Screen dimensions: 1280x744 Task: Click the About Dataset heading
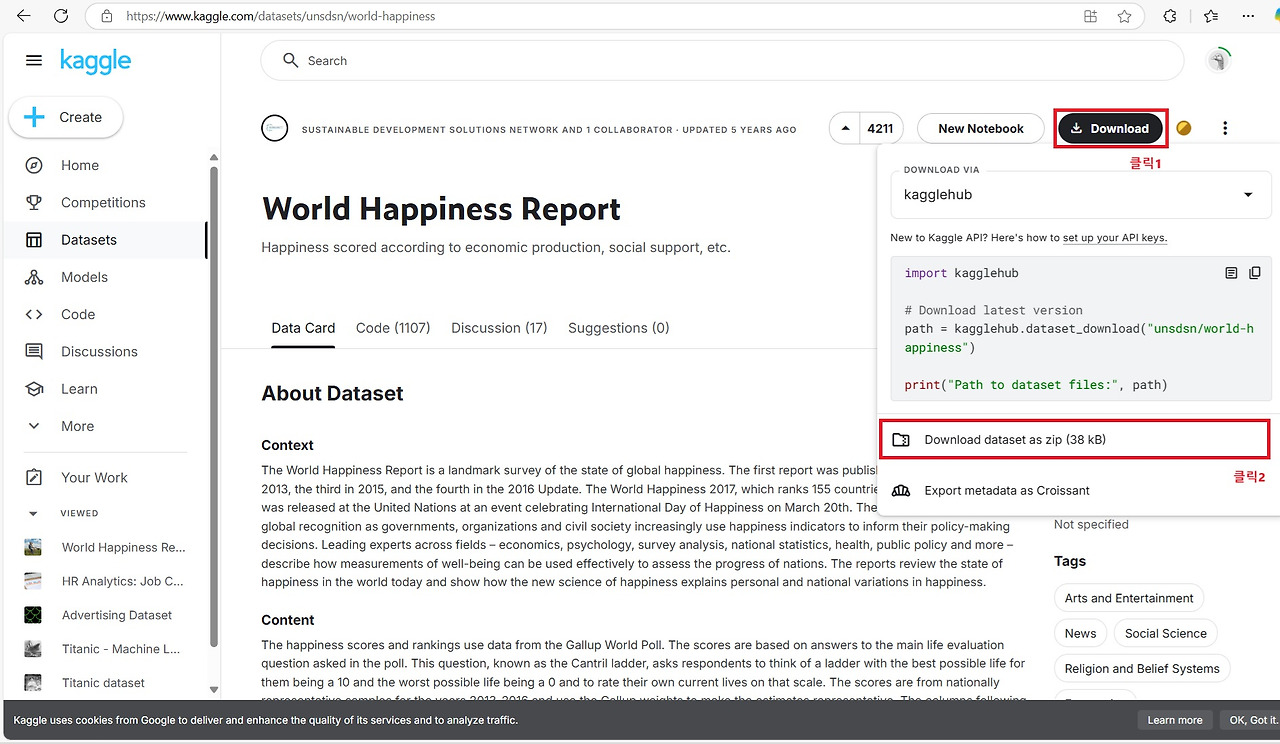coord(332,393)
